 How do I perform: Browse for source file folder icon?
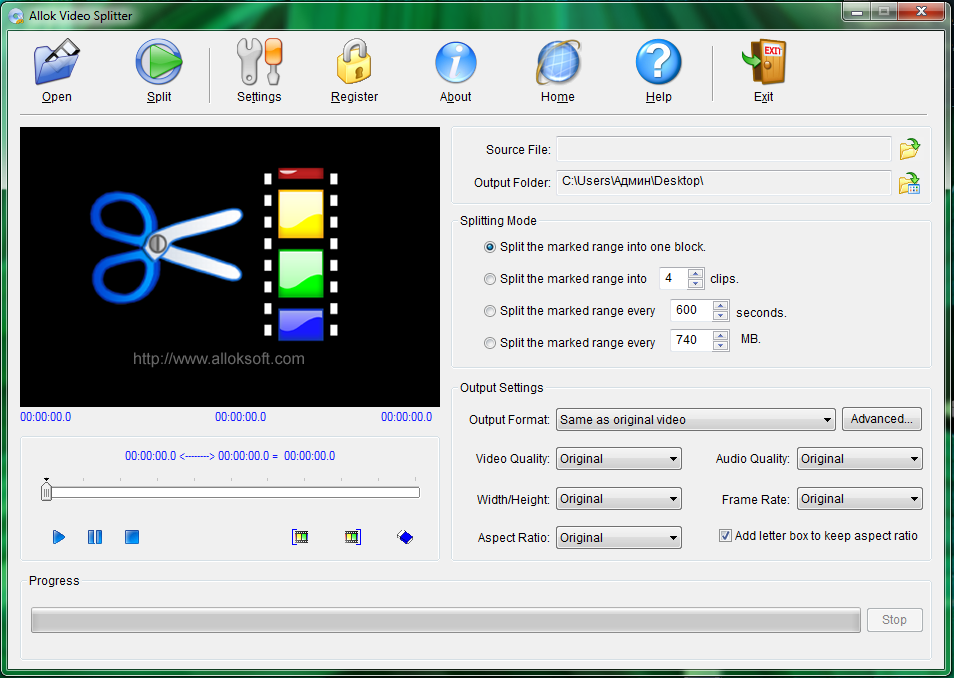click(909, 150)
